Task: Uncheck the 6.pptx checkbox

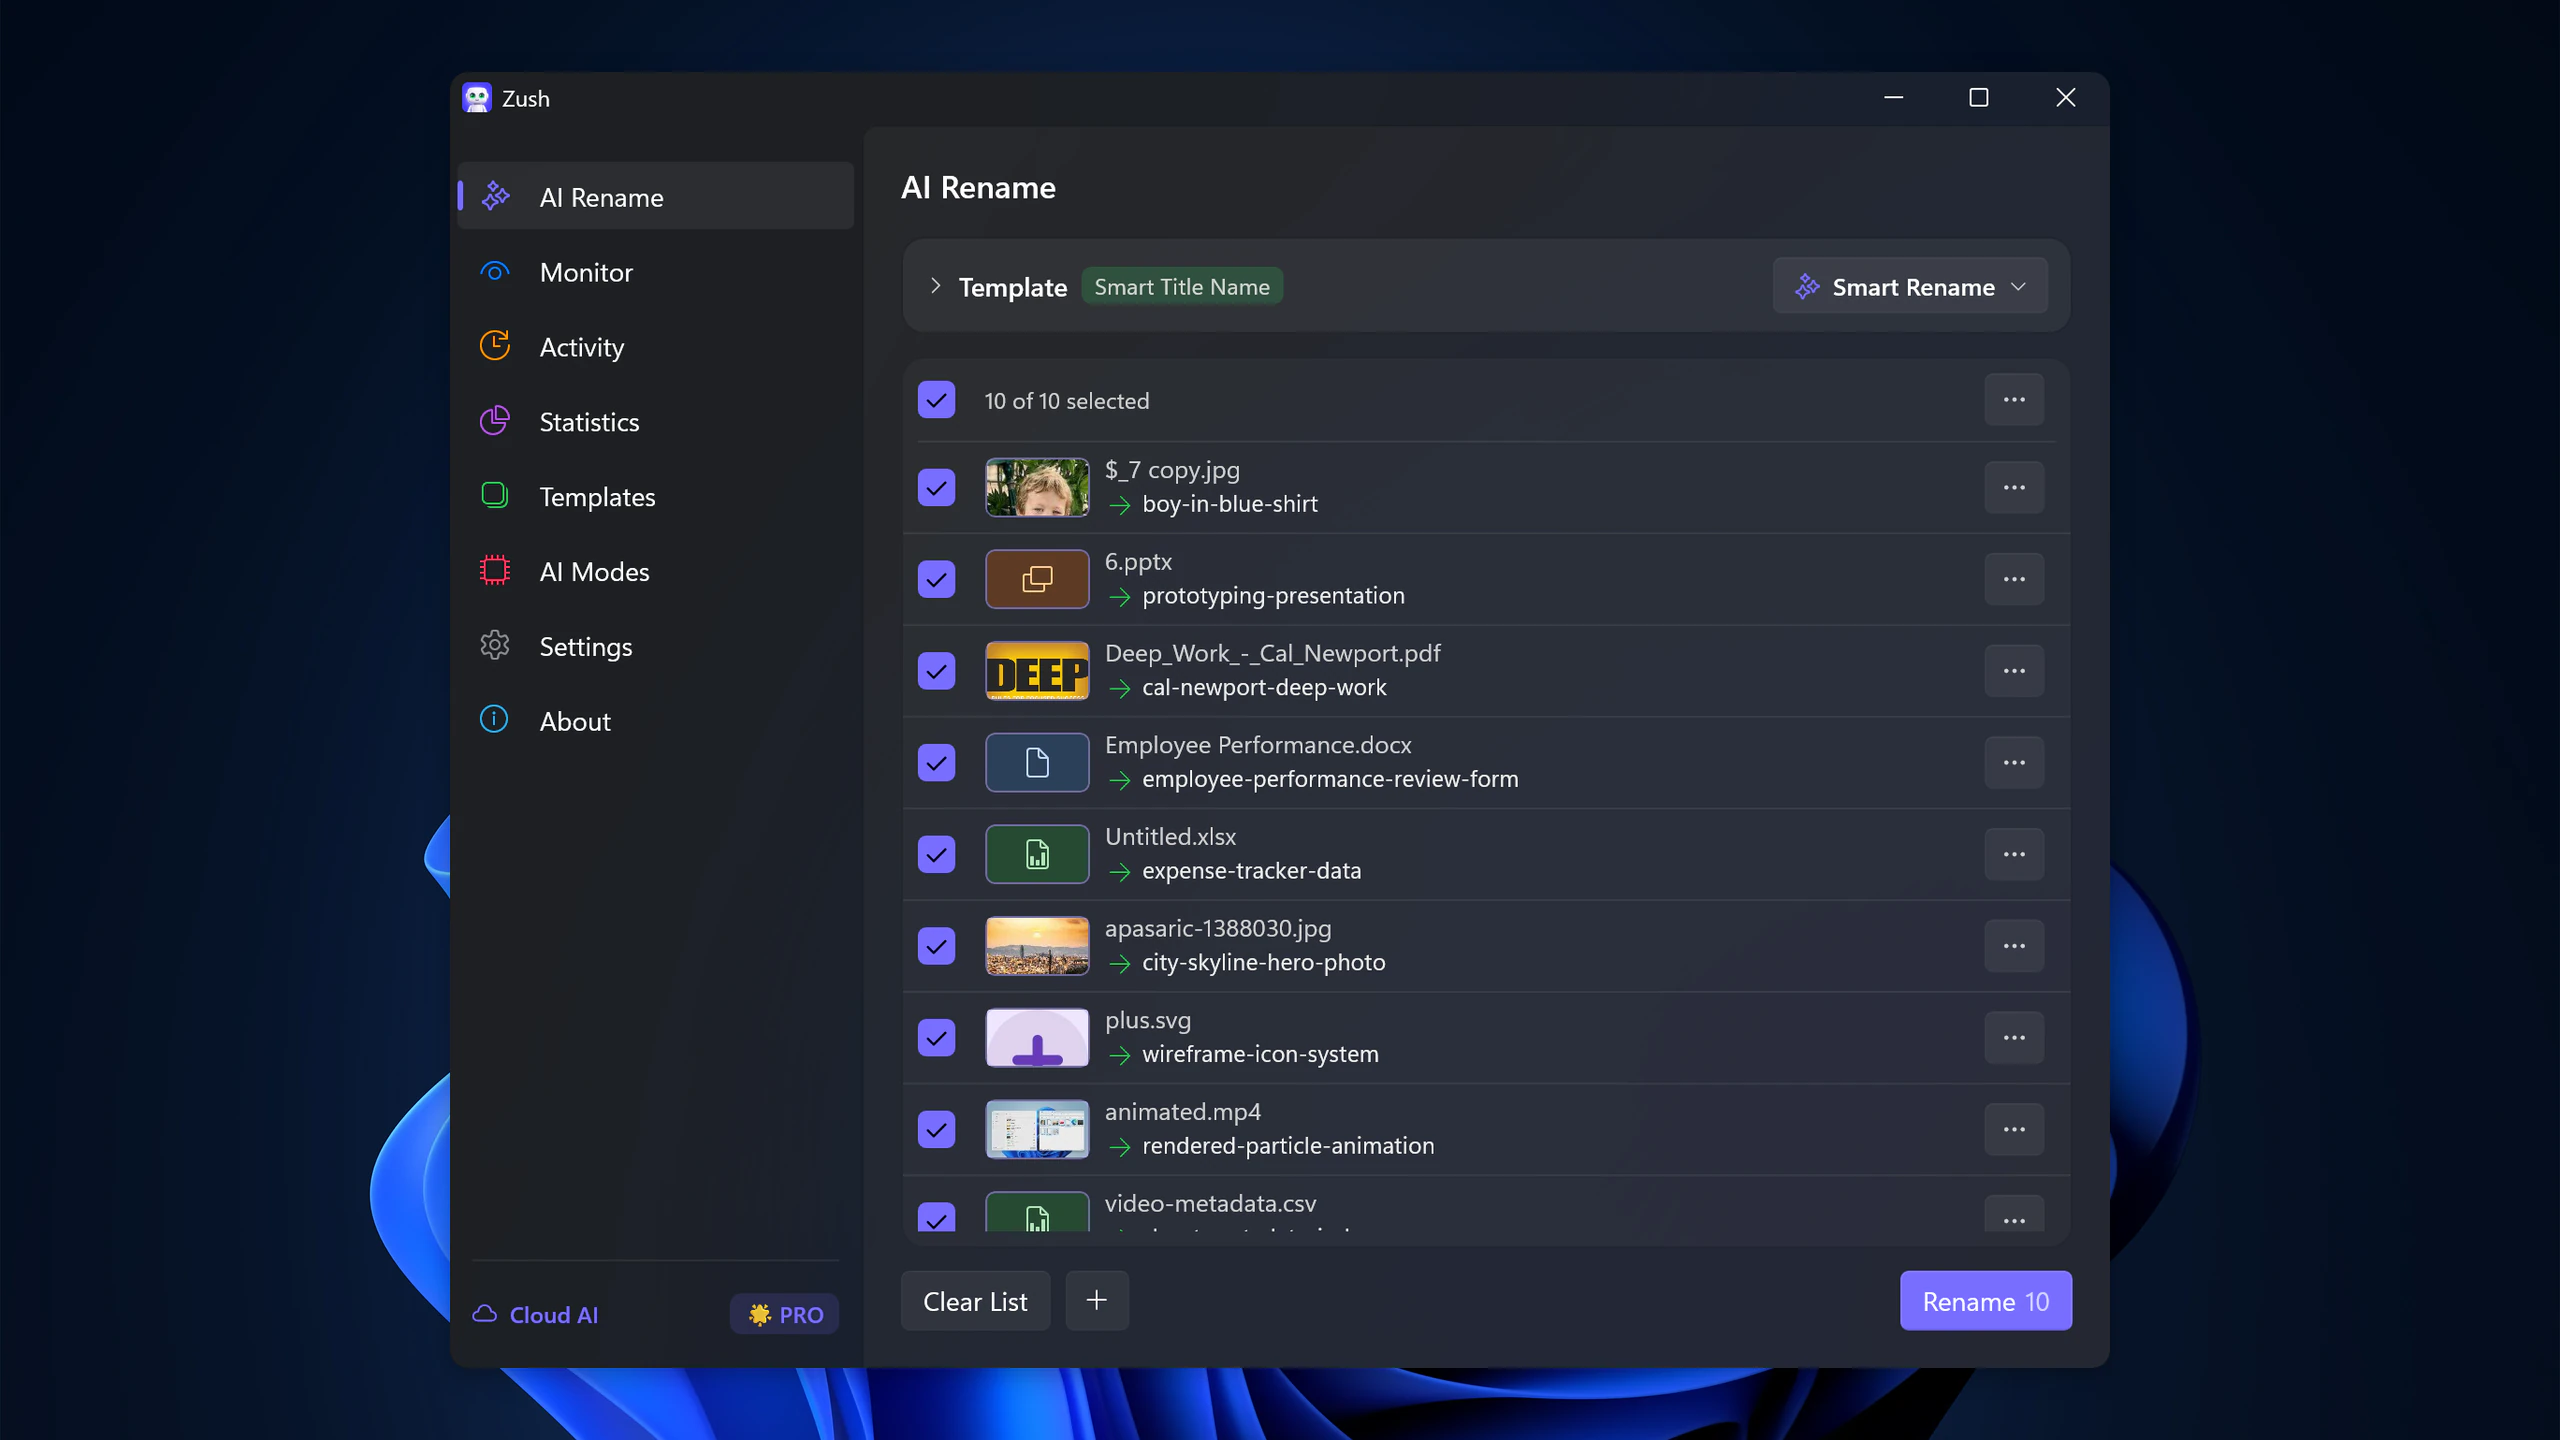Action: (x=937, y=580)
